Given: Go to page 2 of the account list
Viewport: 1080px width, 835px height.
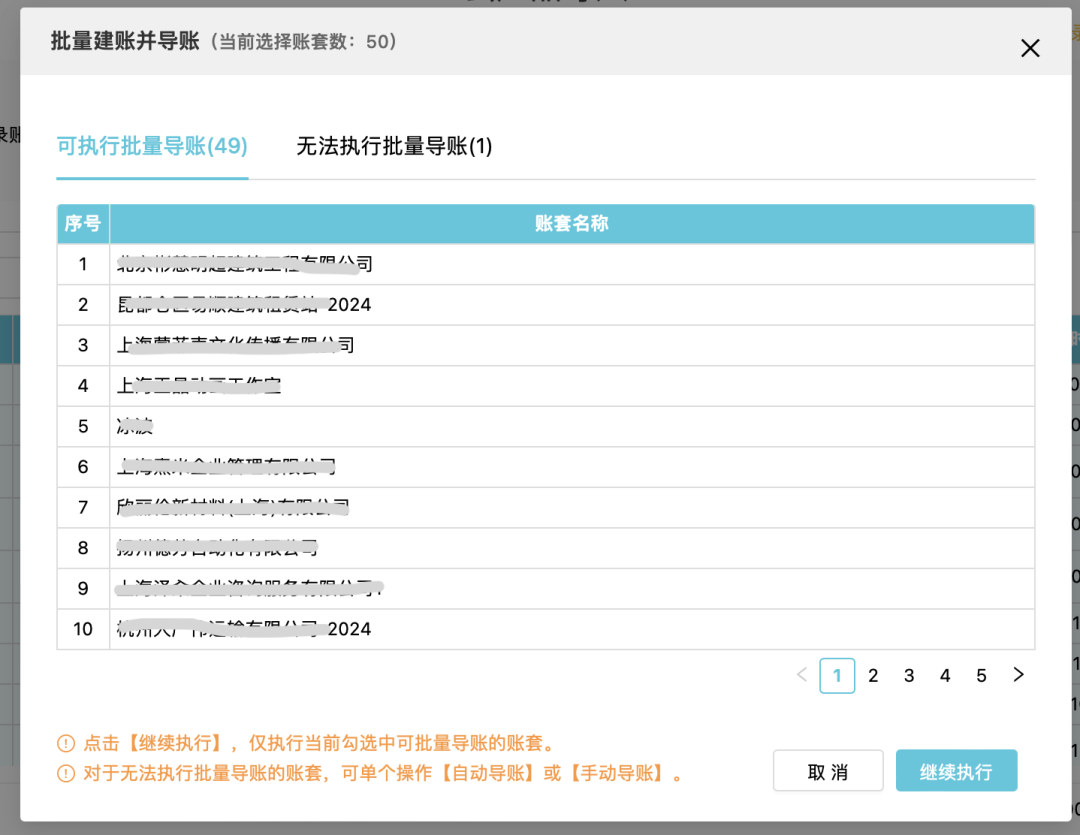Looking at the screenshot, I should click(x=873, y=675).
